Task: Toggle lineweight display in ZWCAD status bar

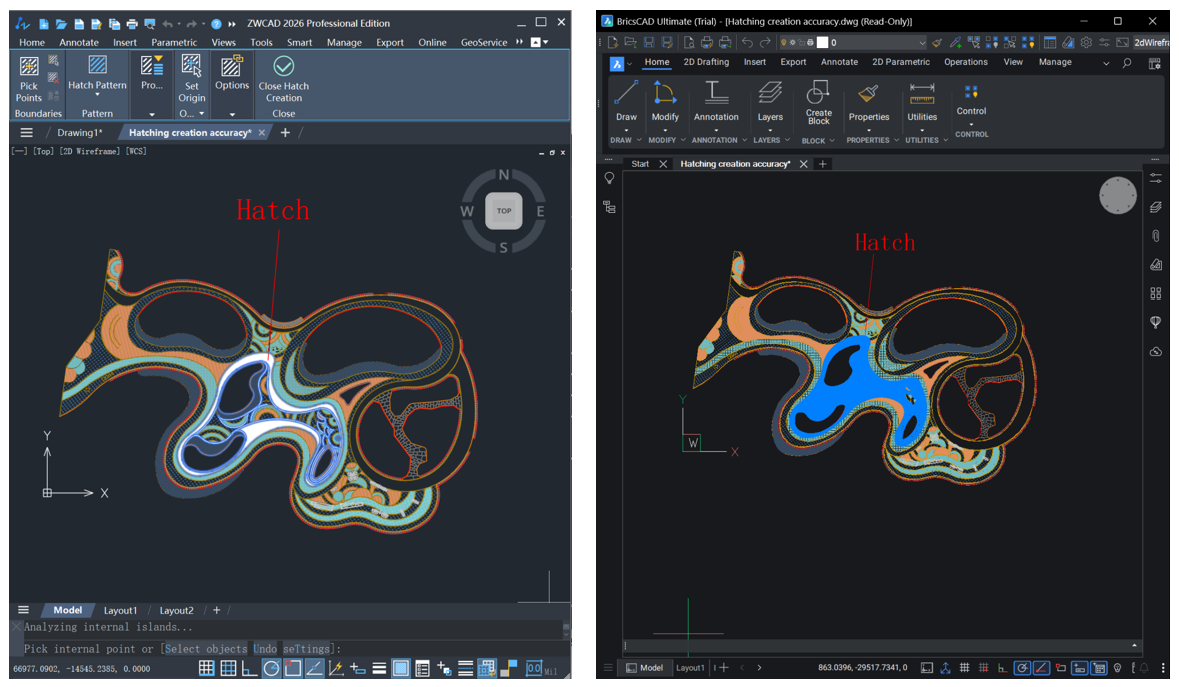Action: [379, 667]
